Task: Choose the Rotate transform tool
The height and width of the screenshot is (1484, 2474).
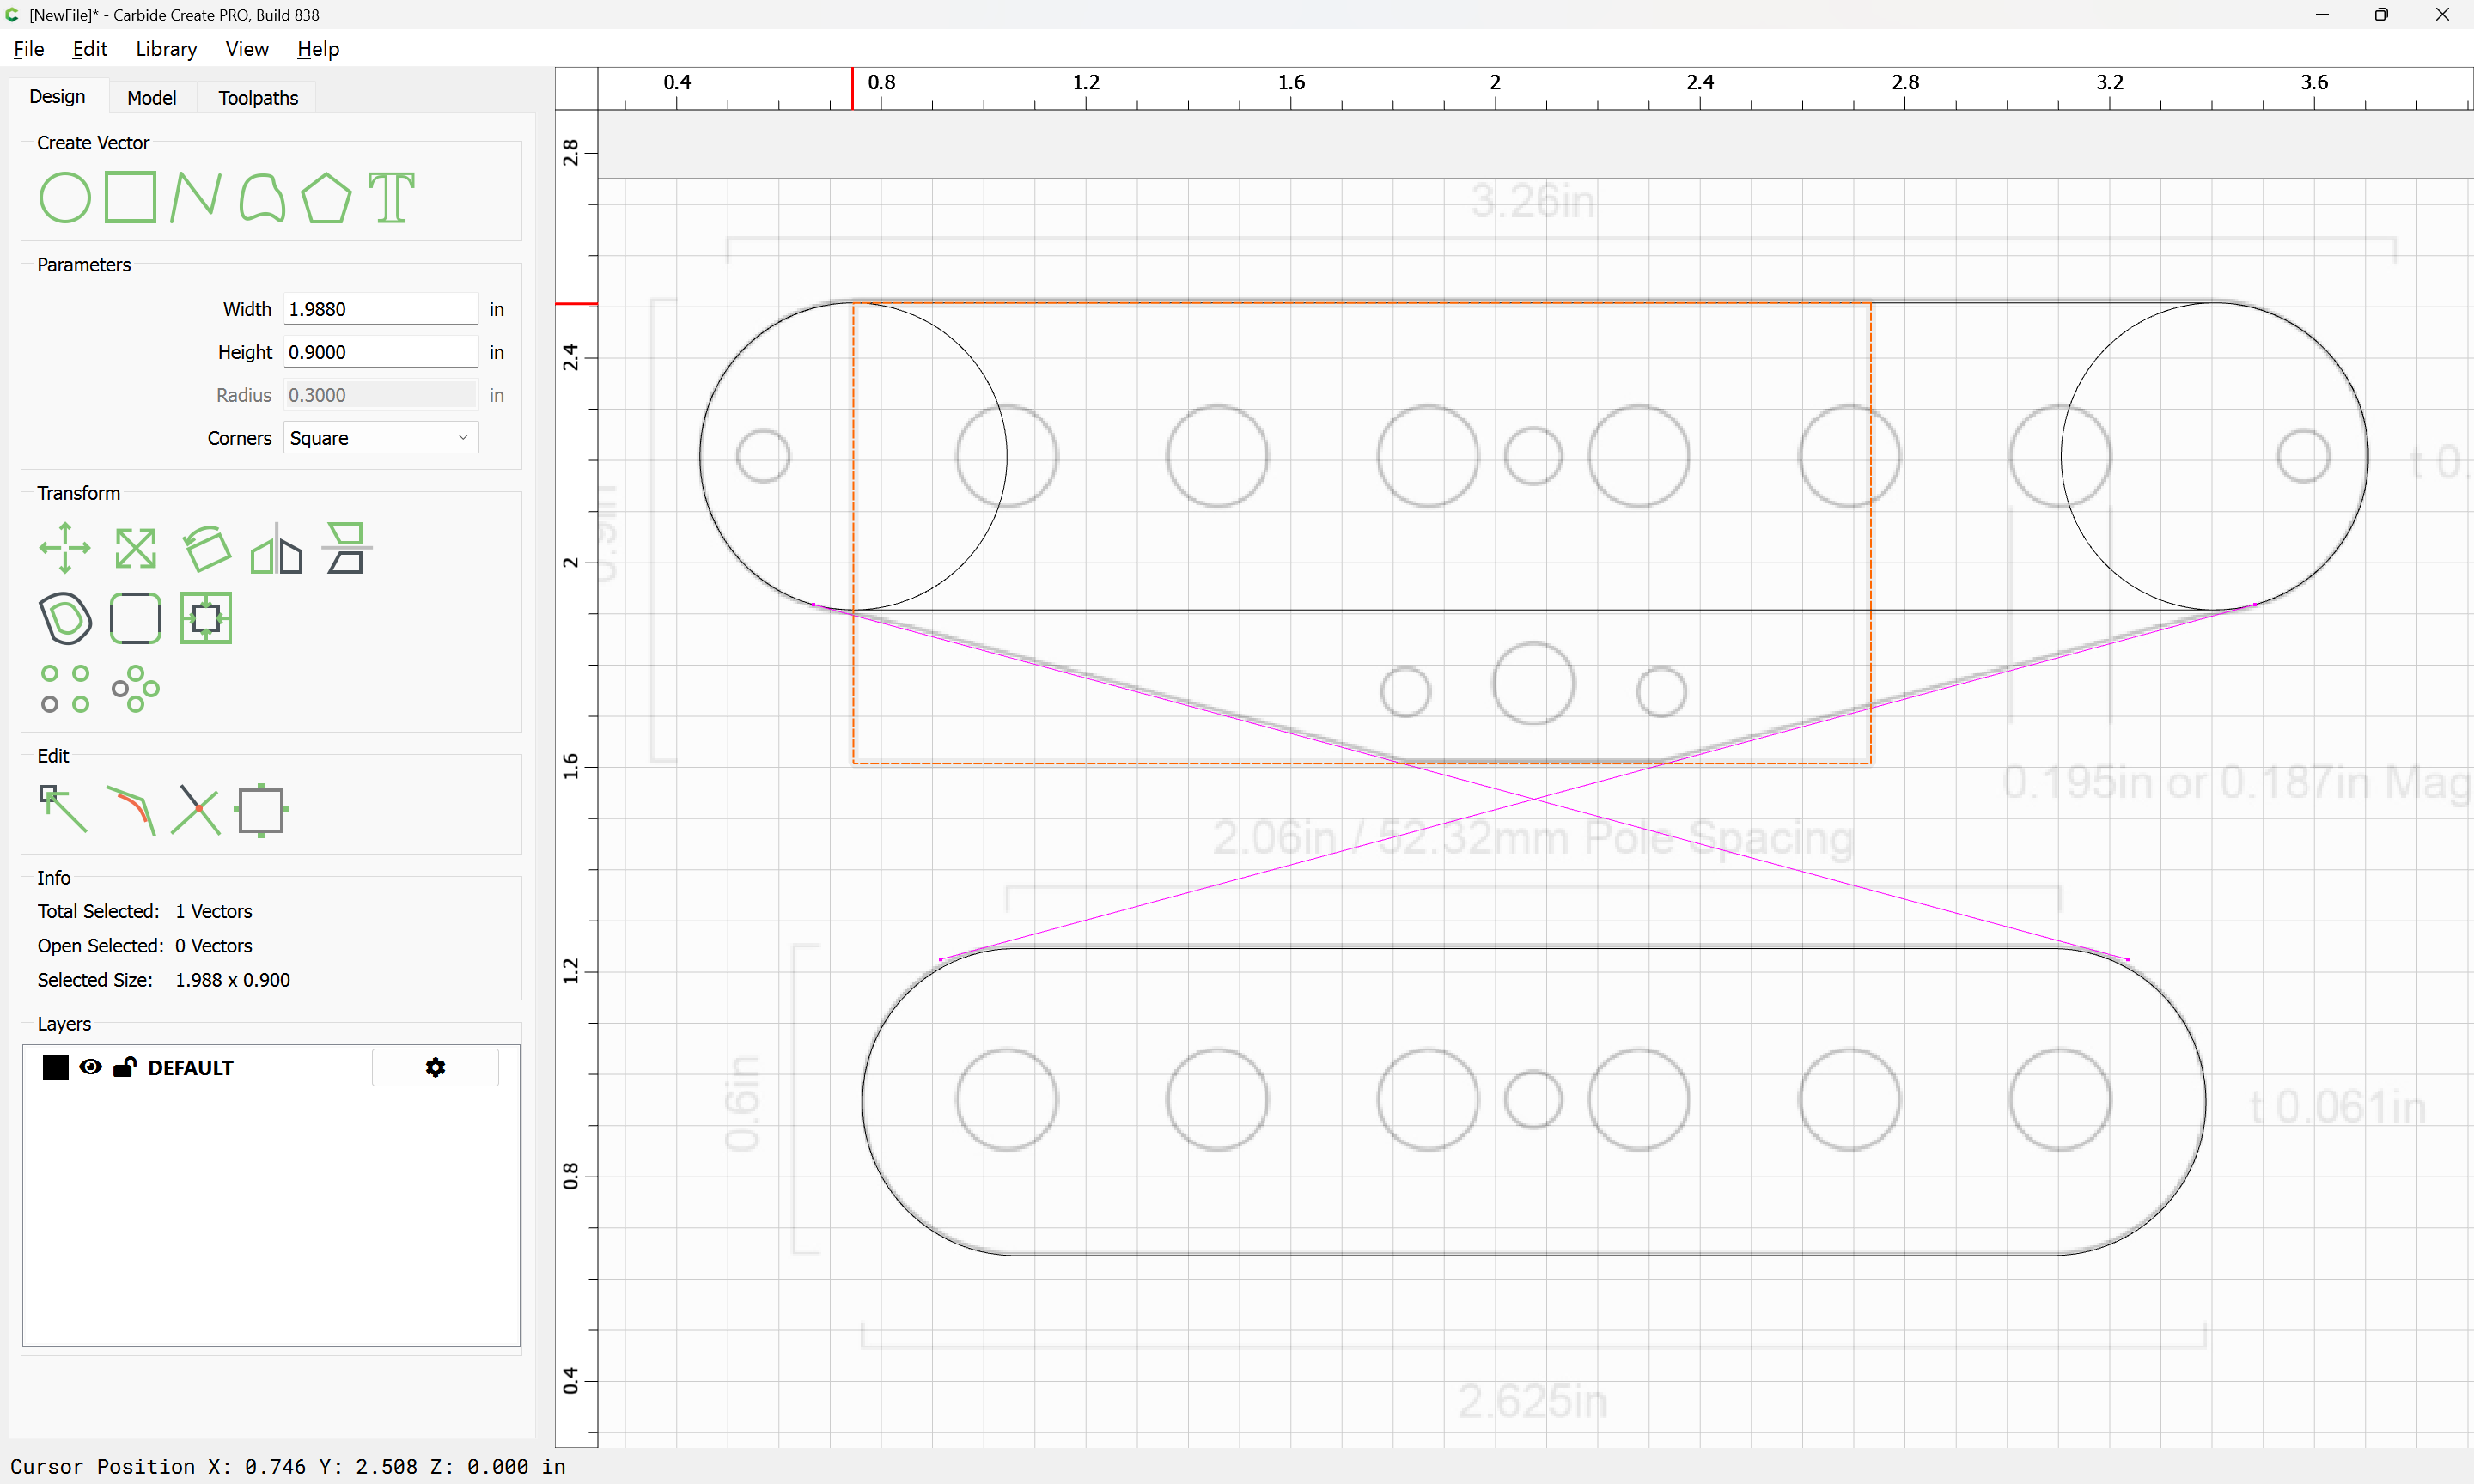Action: click(x=207, y=548)
